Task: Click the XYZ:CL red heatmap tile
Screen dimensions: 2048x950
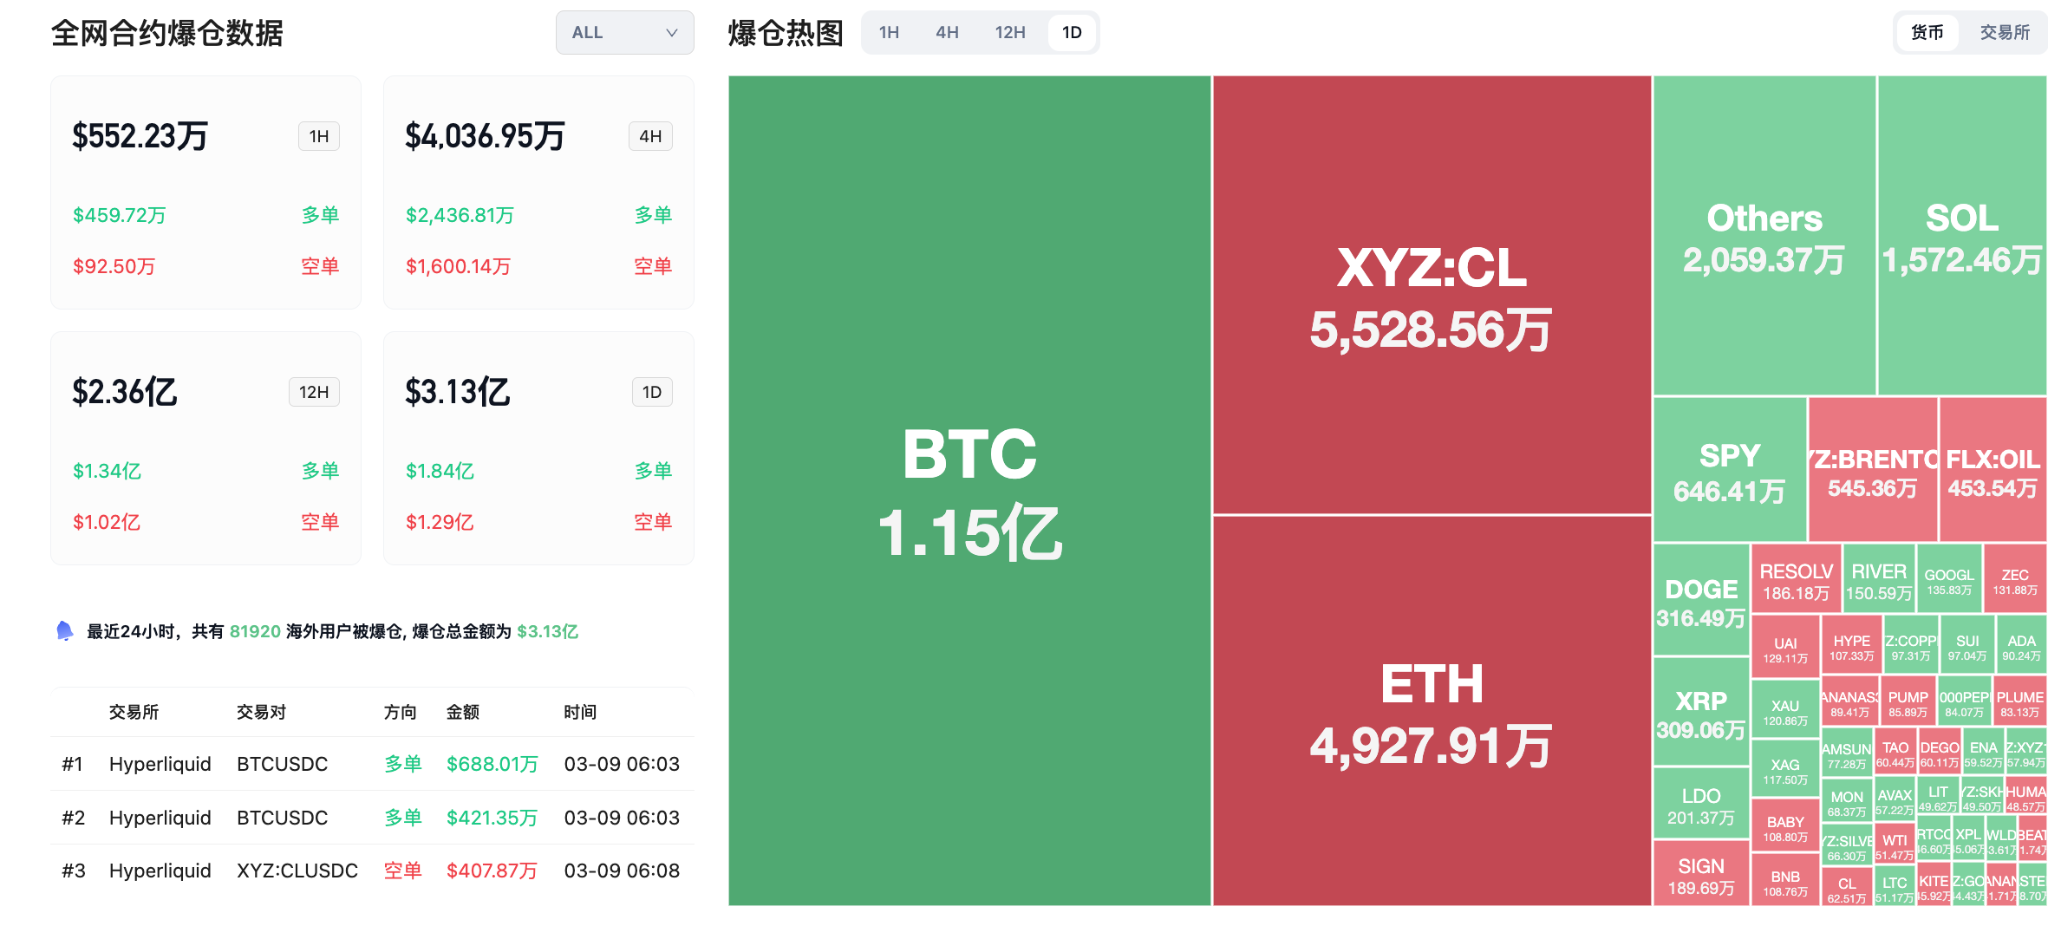Action: [1431, 295]
